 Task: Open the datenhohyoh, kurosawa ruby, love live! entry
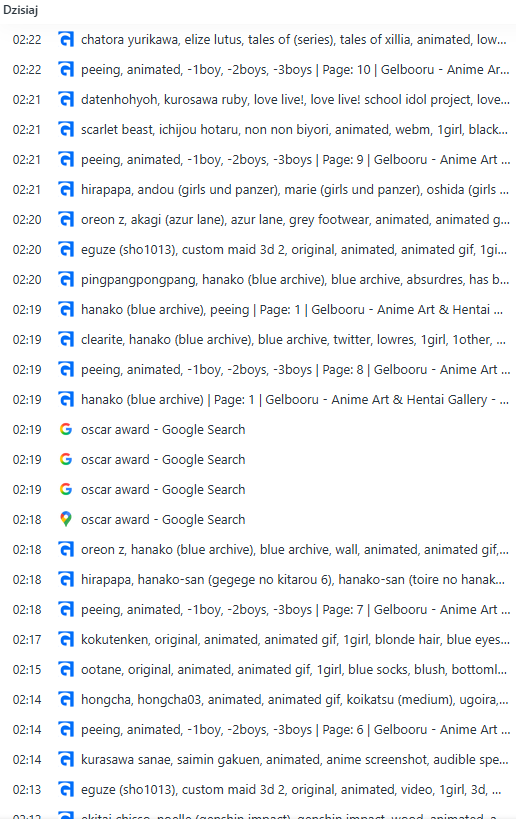tap(295, 99)
